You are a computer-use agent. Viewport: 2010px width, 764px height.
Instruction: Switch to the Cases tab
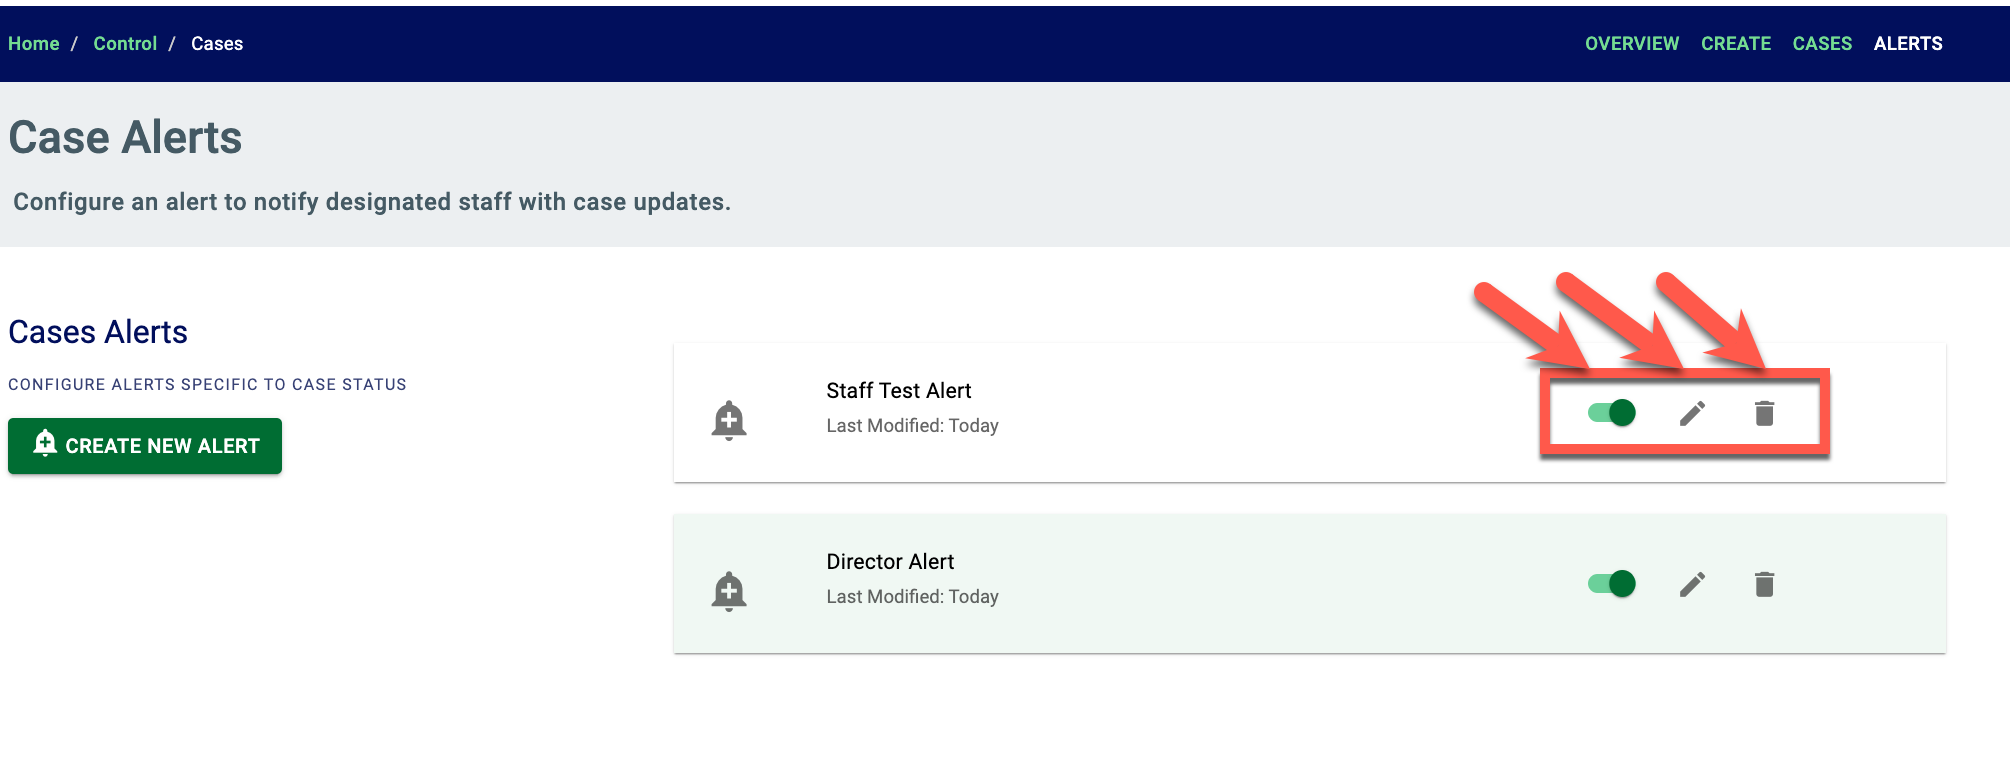click(x=1822, y=44)
